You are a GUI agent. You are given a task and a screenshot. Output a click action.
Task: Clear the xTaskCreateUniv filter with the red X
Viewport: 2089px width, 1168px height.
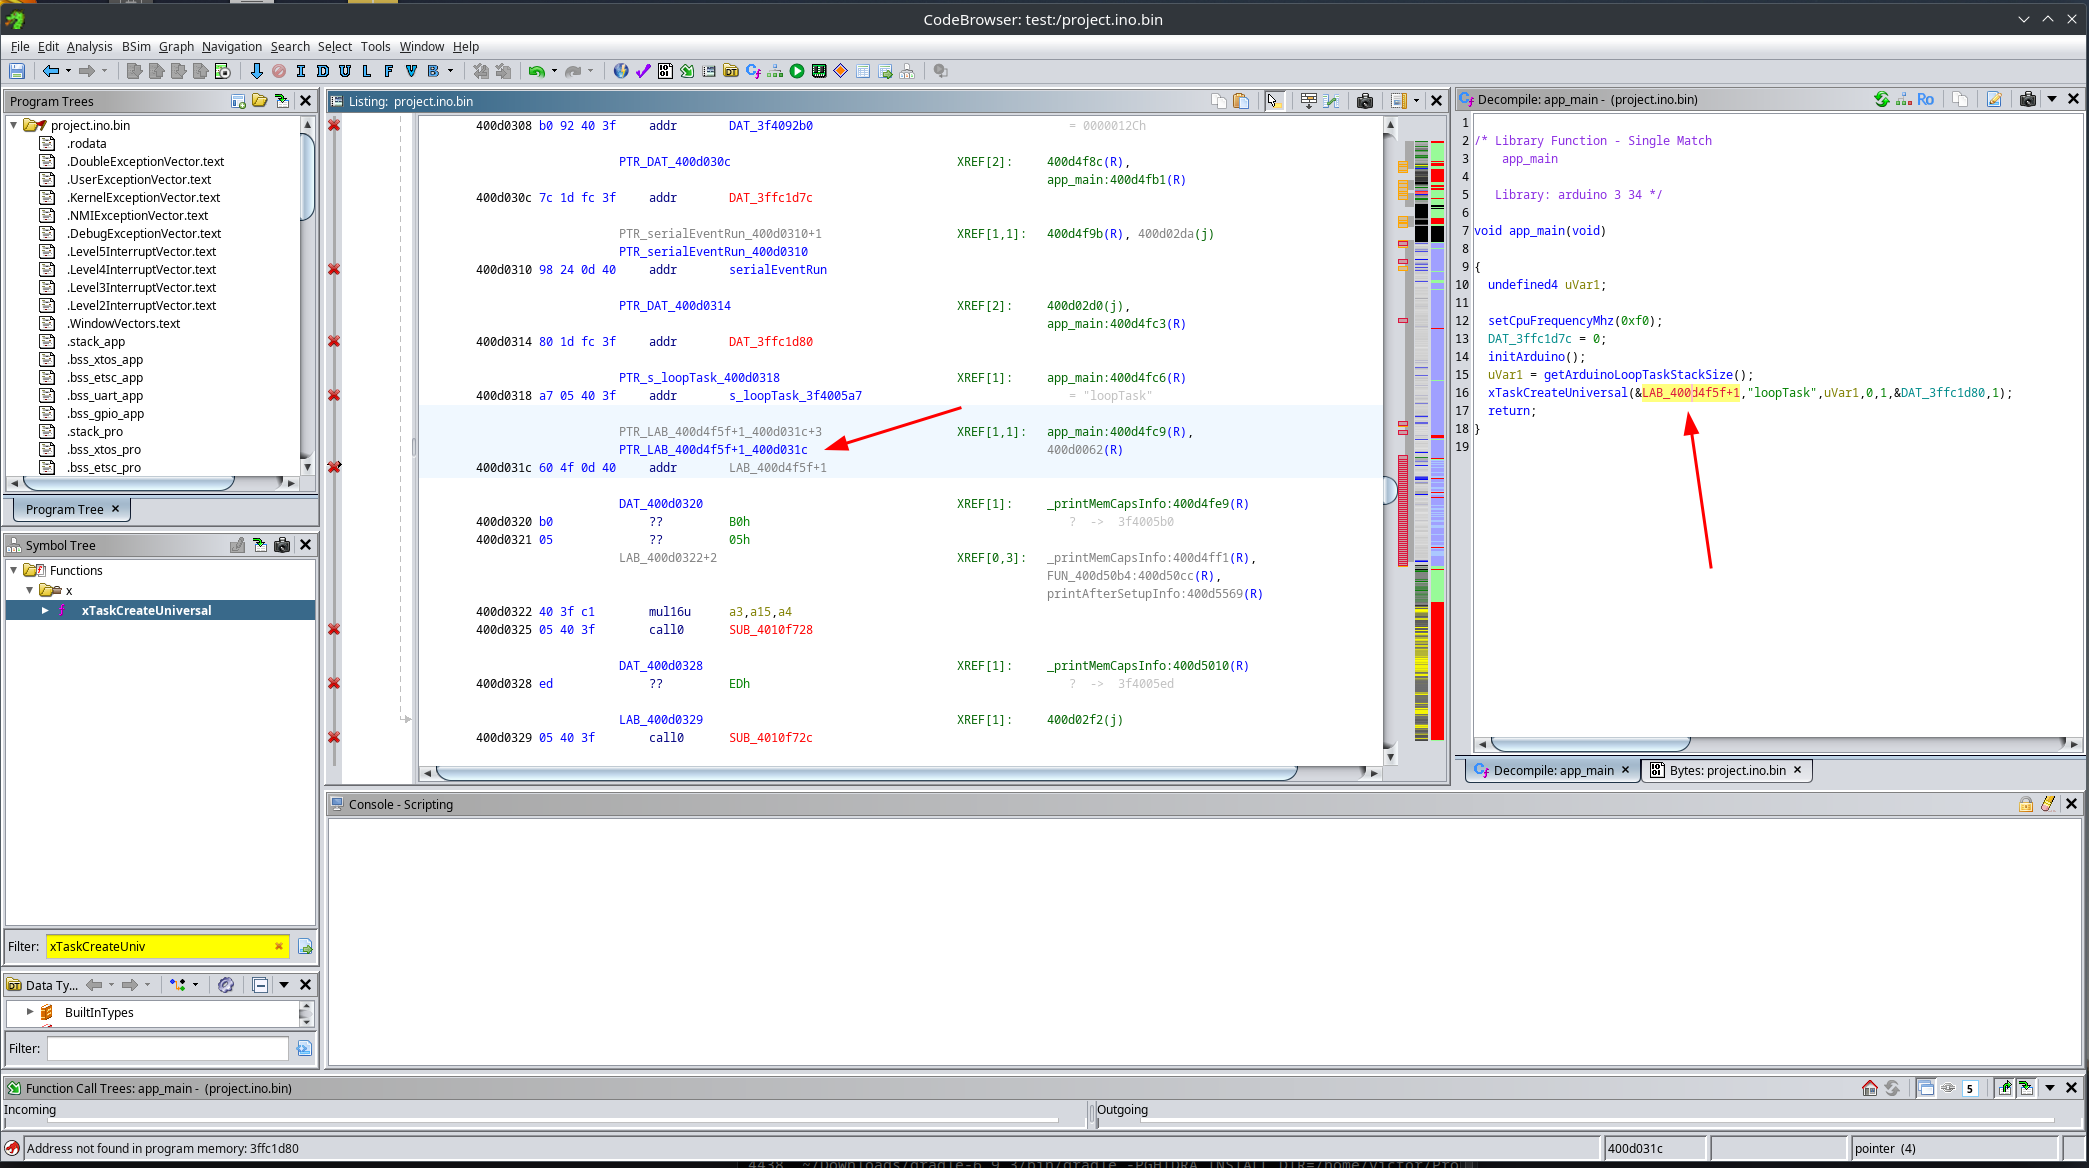pos(279,946)
